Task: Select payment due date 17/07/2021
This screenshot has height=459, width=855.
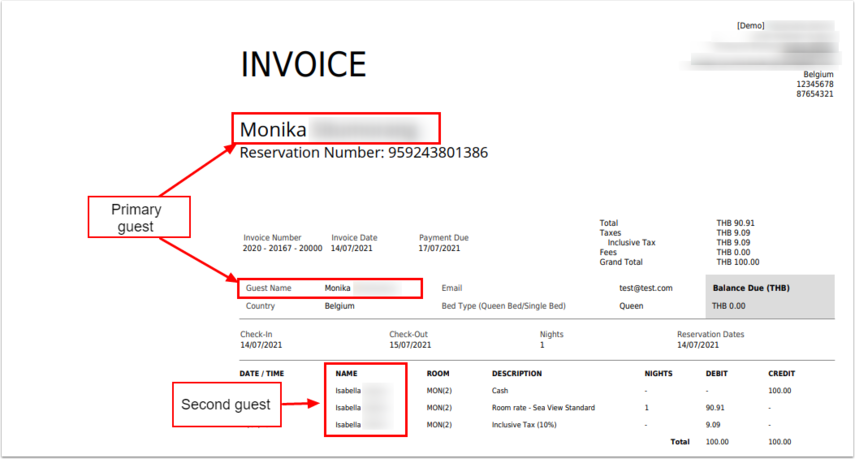Action: (x=439, y=248)
